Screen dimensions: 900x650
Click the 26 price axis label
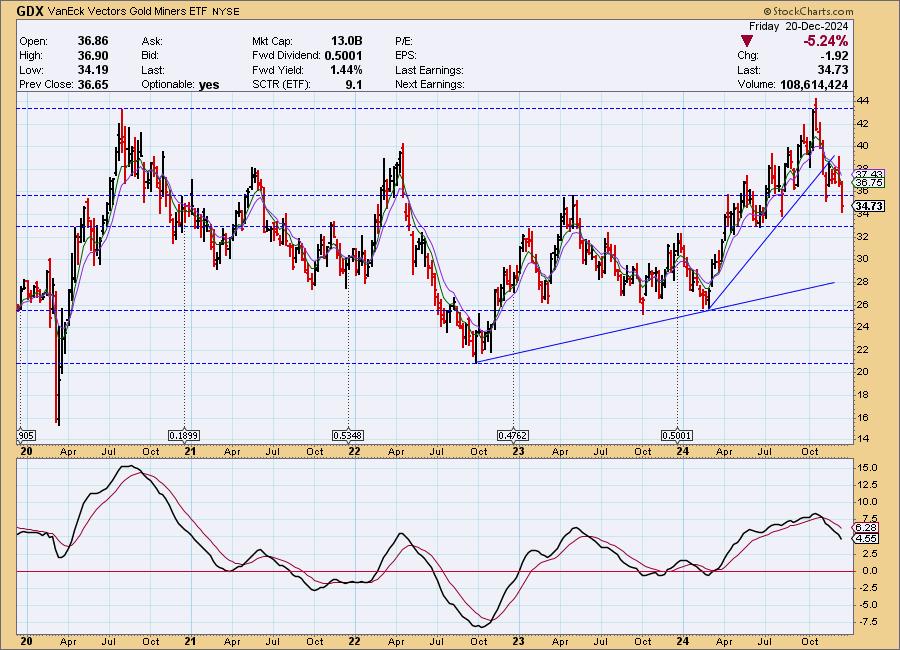coord(863,304)
